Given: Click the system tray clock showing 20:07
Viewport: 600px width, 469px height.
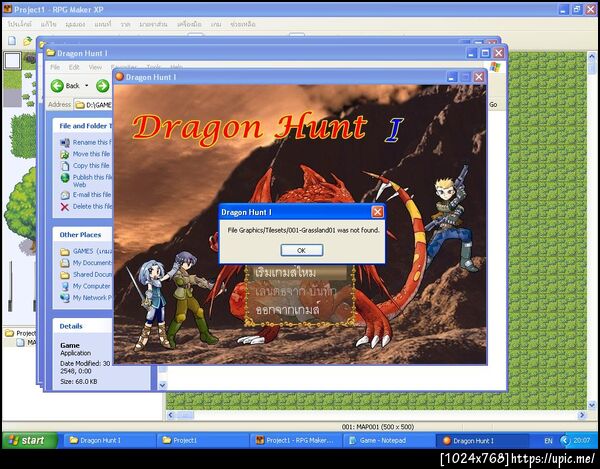Looking at the screenshot, I should (x=582, y=441).
